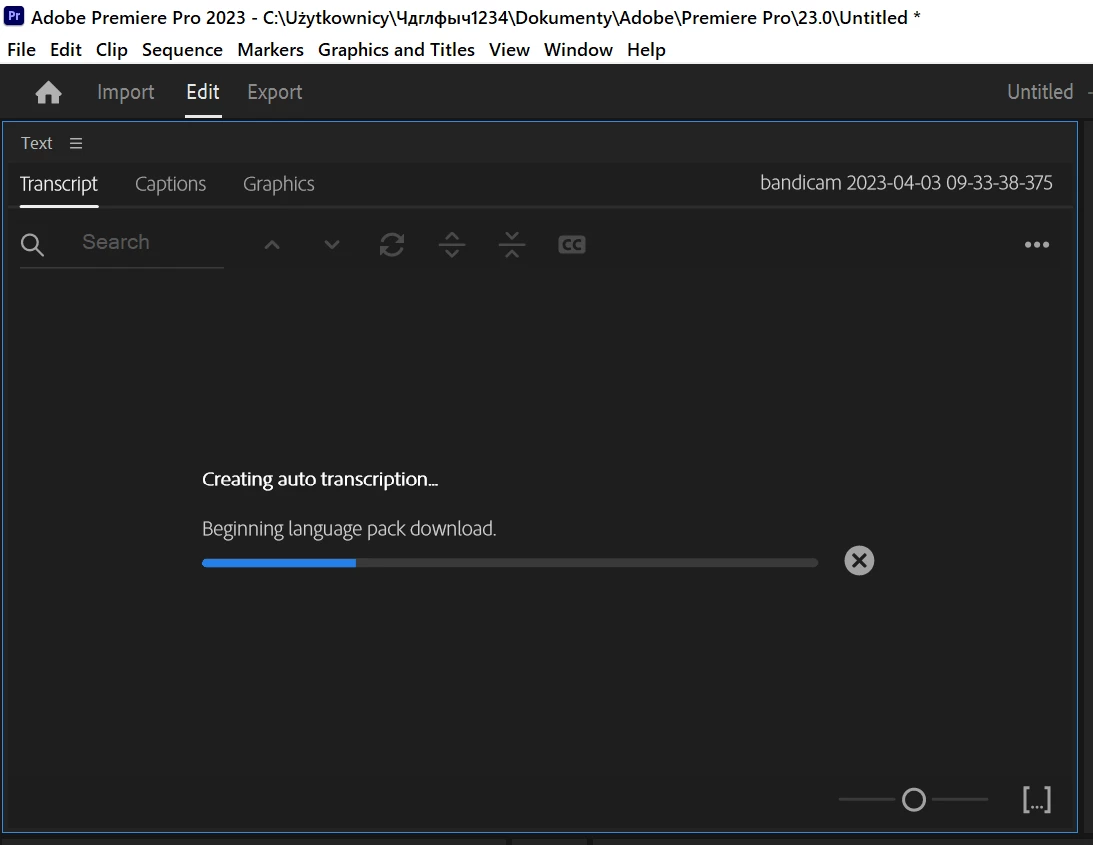1093x845 pixels.
Task: Create captions with the CC icon
Action: [x=572, y=245]
